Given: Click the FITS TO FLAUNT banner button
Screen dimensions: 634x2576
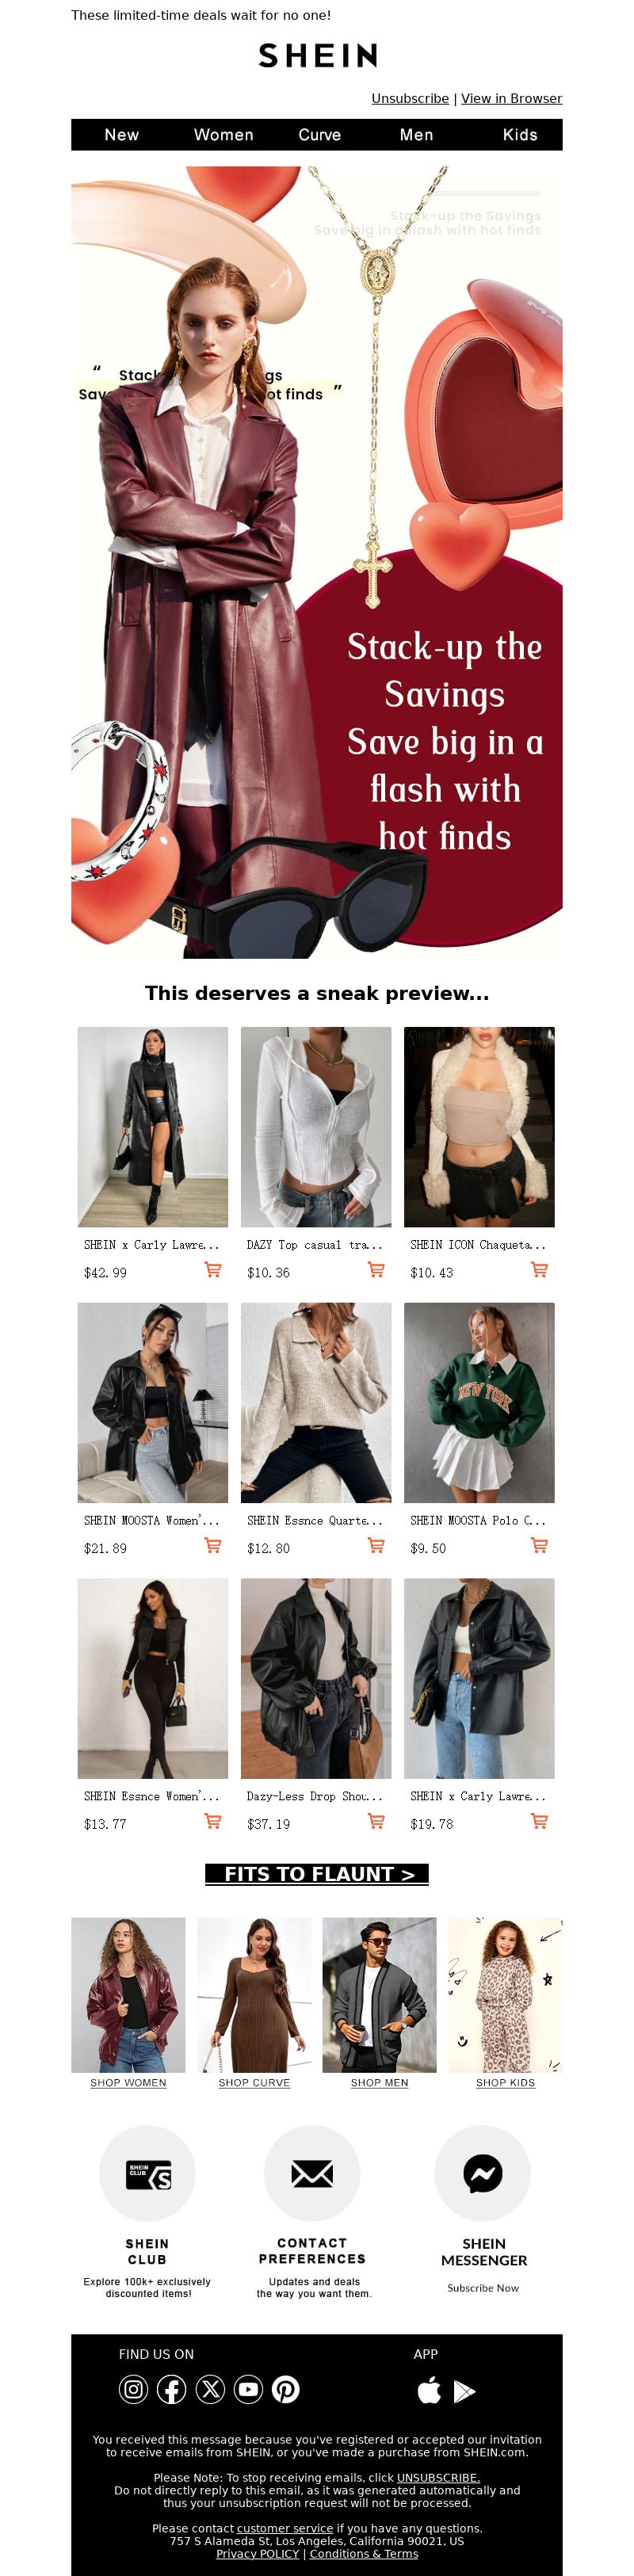Looking at the screenshot, I should click(x=317, y=1874).
